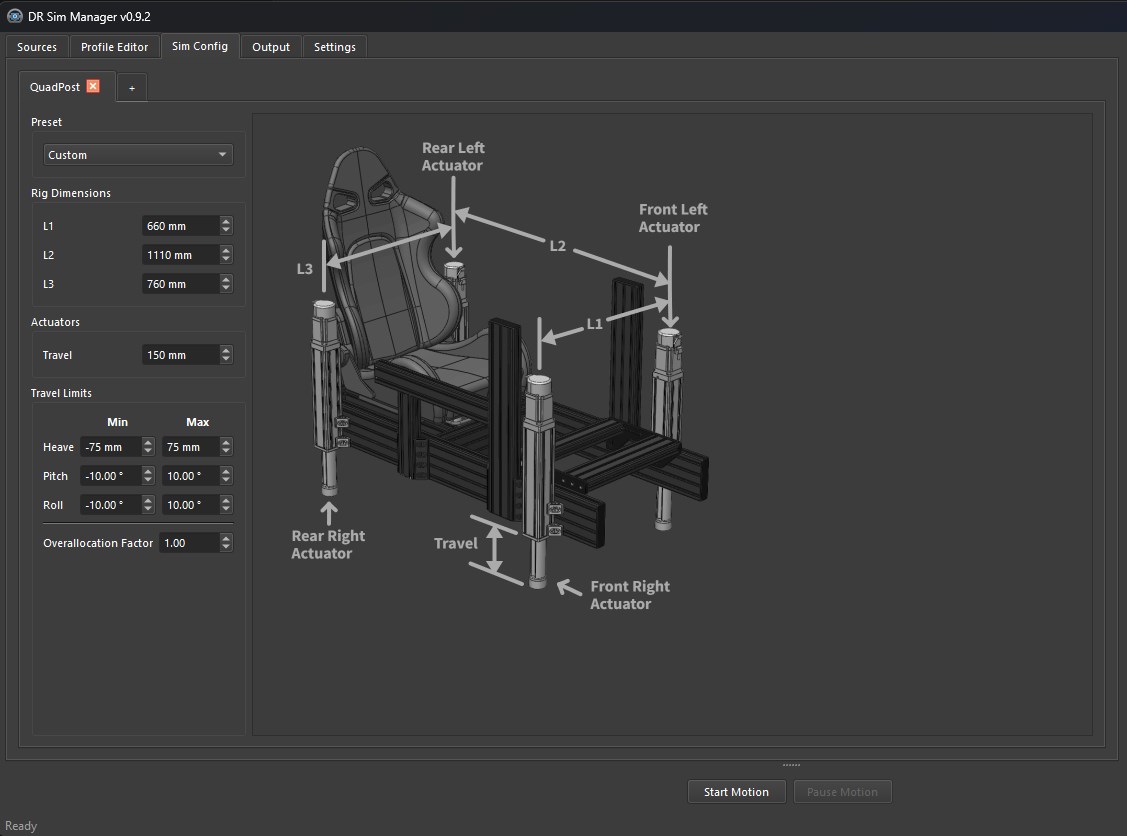The height and width of the screenshot is (836, 1127).
Task: Click the Travel Limits section label
Action: pos(61,392)
